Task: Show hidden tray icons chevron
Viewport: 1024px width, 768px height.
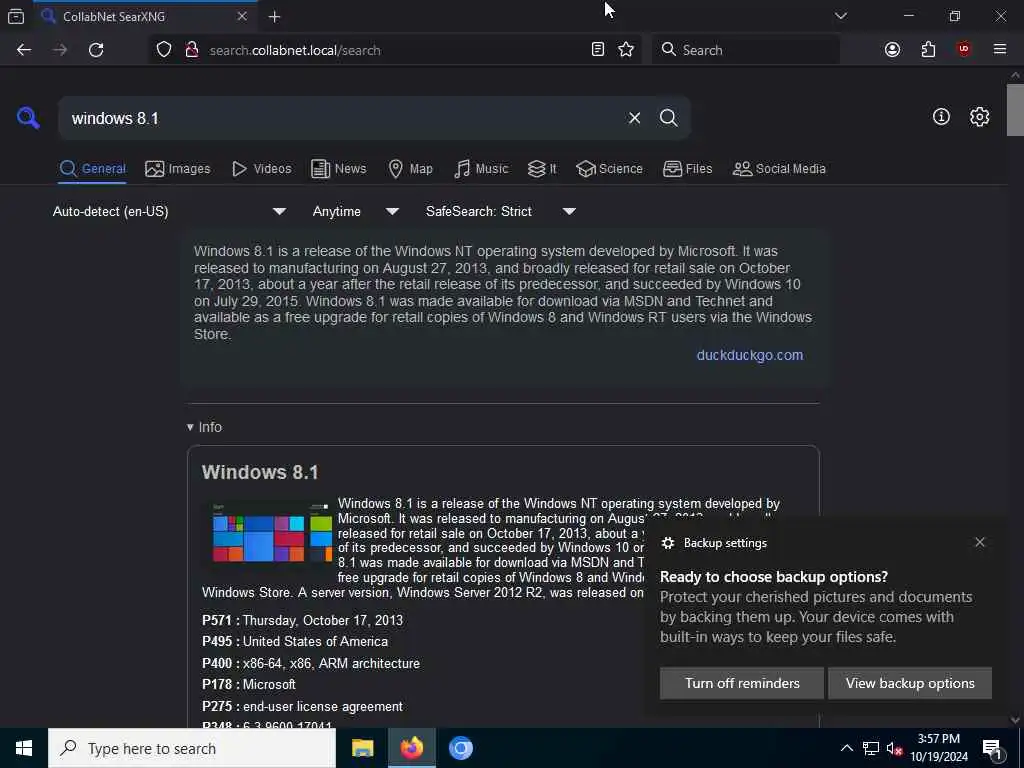Action: pyautogui.click(x=846, y=748)
